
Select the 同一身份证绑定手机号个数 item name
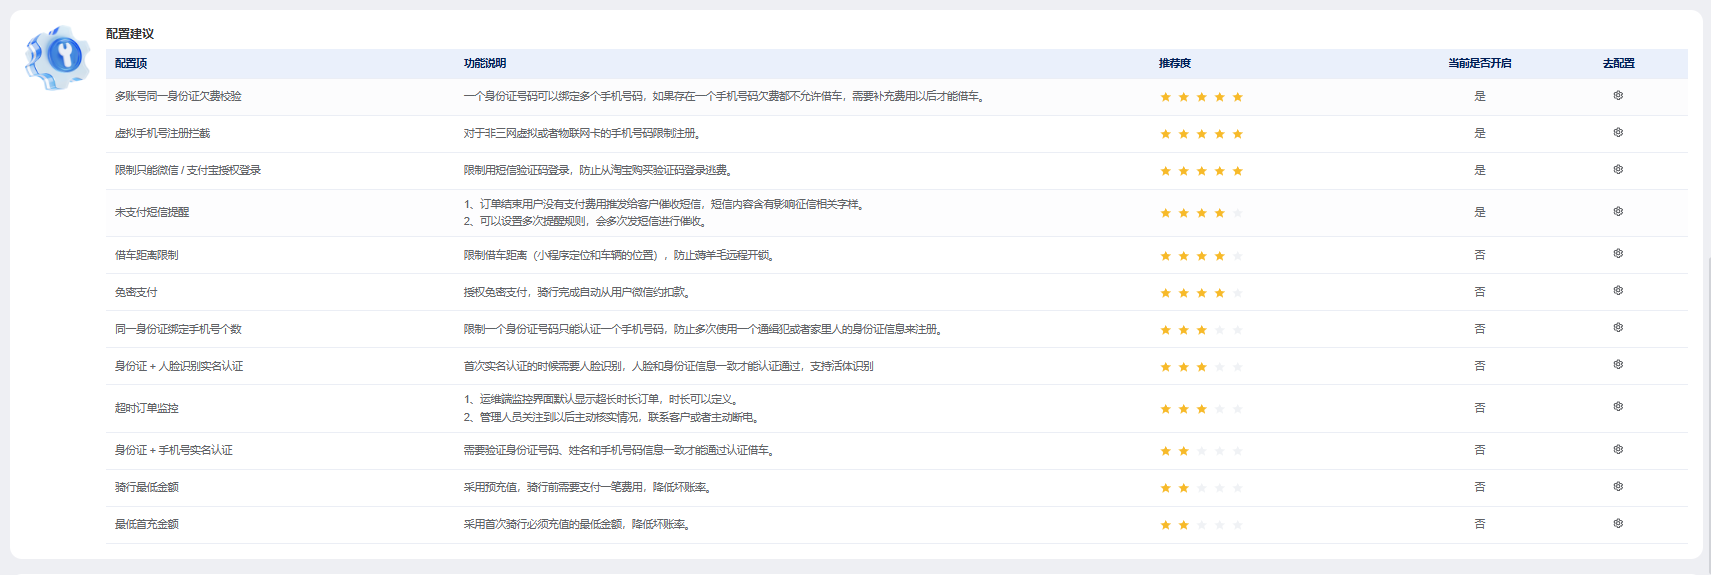click(x=178, y=330)
